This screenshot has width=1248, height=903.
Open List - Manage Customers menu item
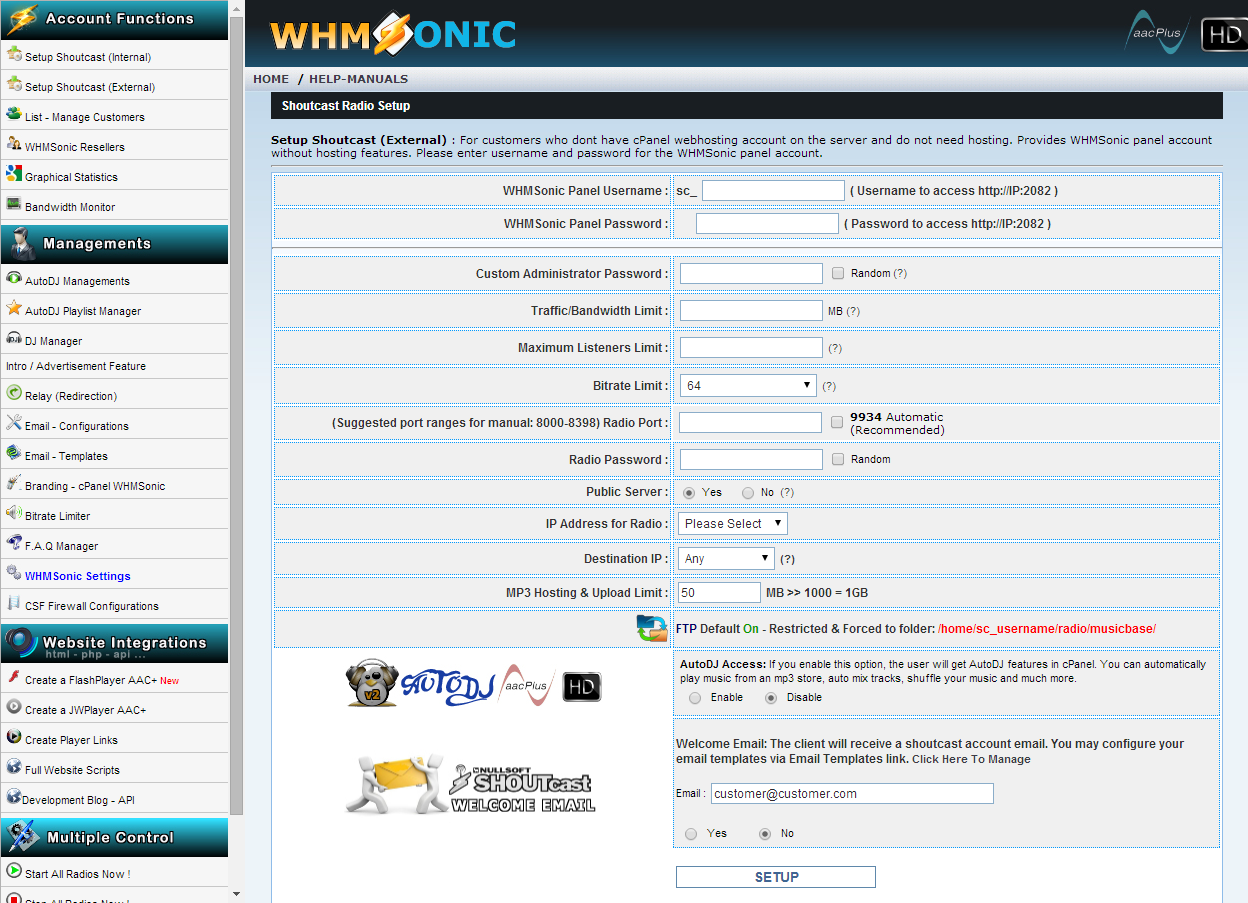point(85,118)
